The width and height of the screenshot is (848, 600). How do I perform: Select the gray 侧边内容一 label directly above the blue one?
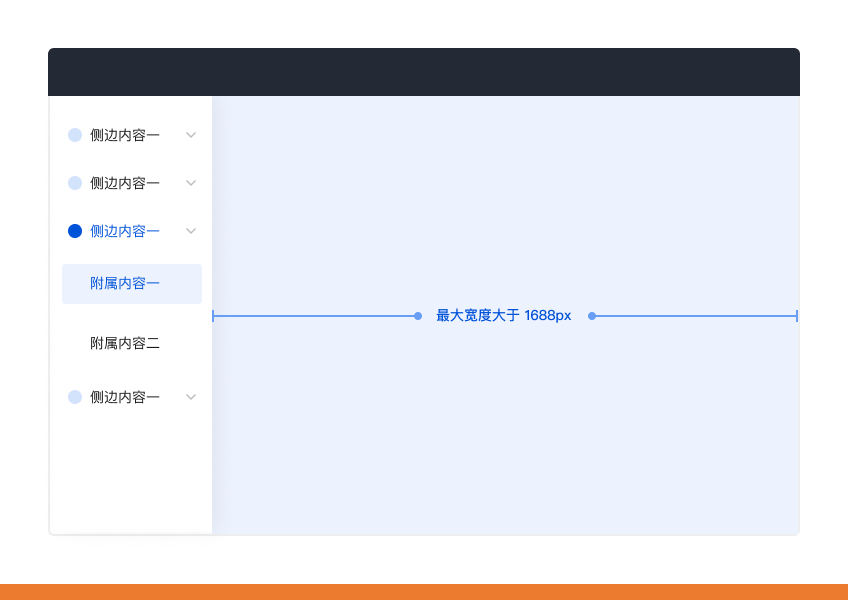(x=125, y=183)
